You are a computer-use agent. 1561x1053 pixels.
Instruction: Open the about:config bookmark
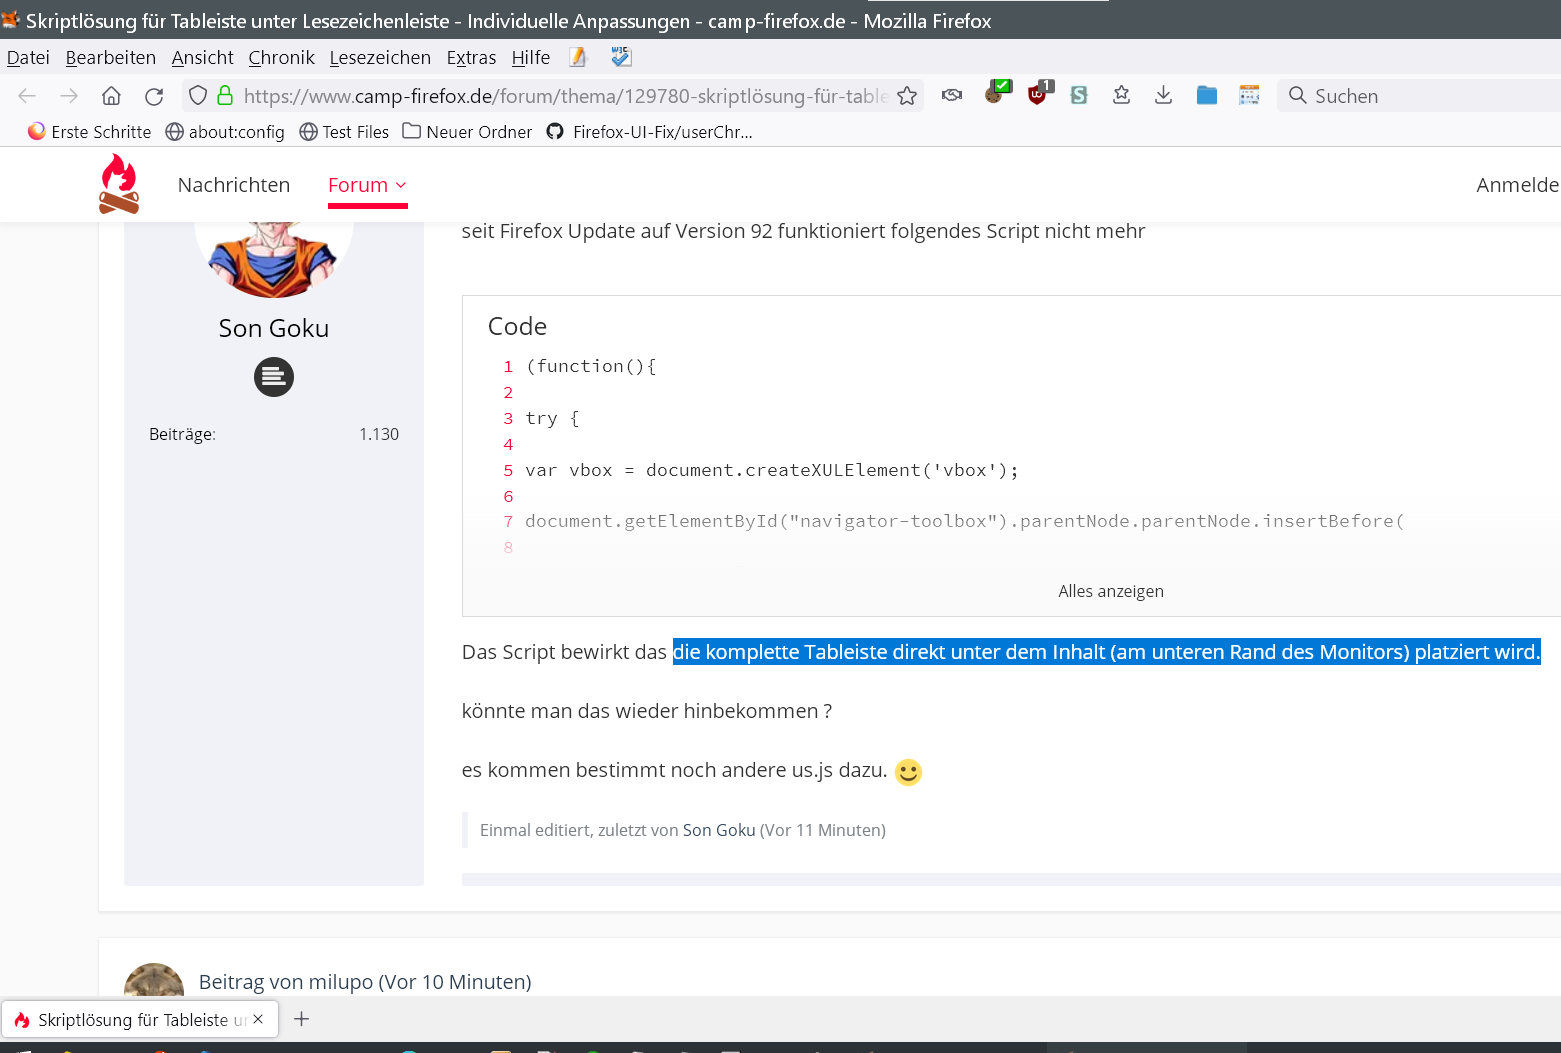[x=225, y=132]
